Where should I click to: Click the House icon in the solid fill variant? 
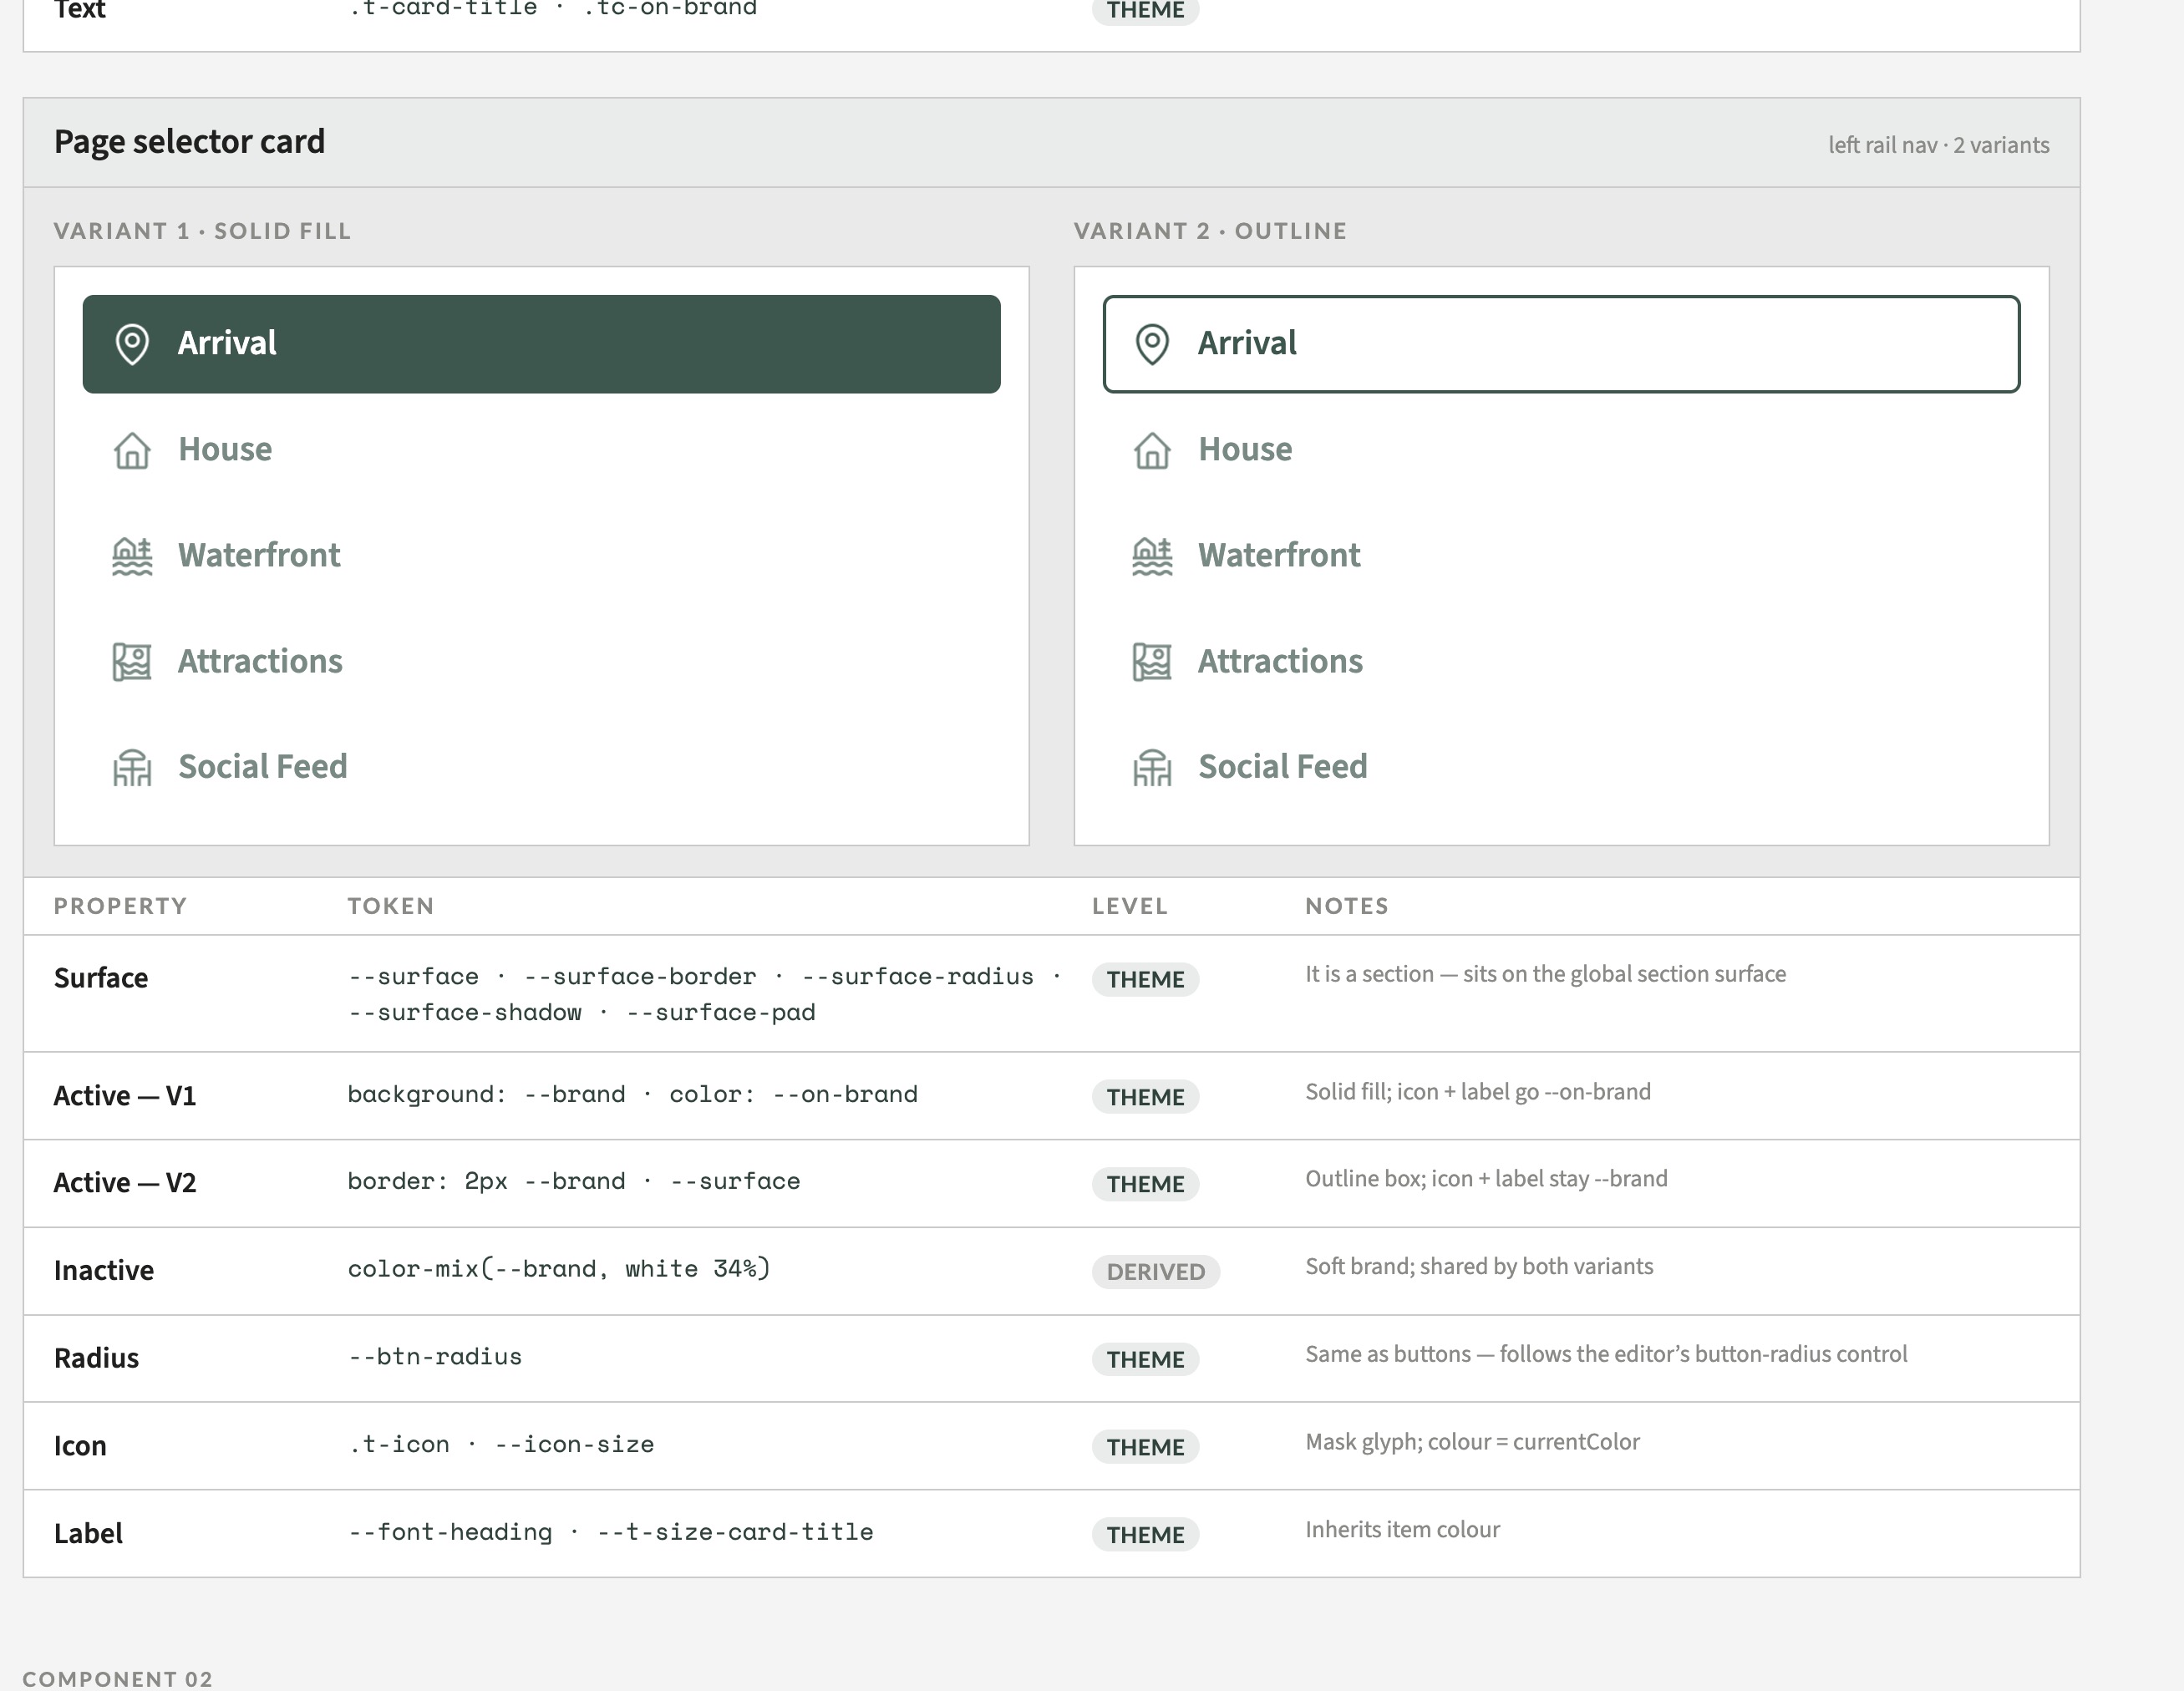coord(132,450)
